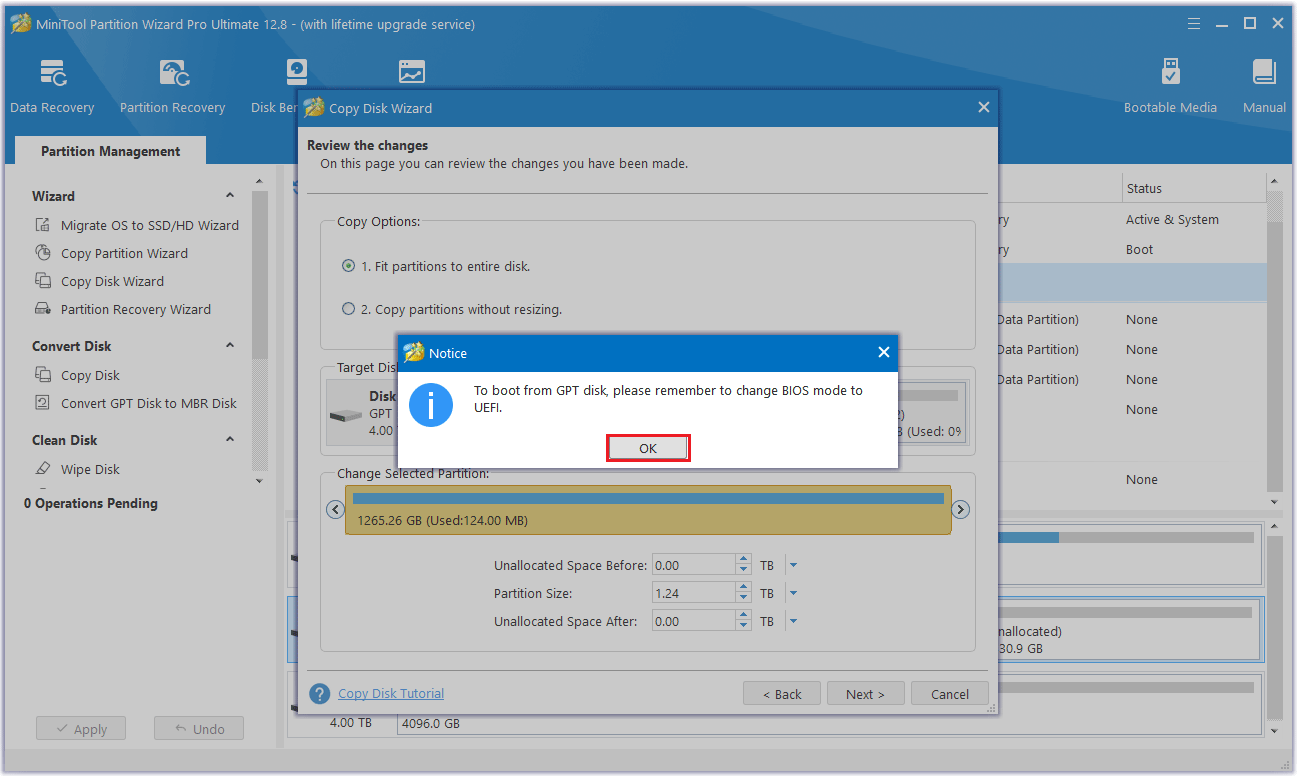
Task: Click Copy Disk Wizard title icon
Action: [314, 108]
